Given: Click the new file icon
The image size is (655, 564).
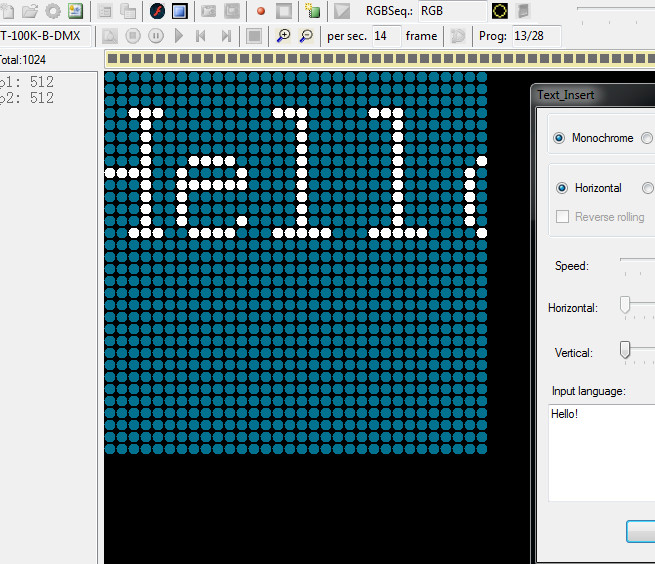Looking at the screenshot, I should 7,11.
